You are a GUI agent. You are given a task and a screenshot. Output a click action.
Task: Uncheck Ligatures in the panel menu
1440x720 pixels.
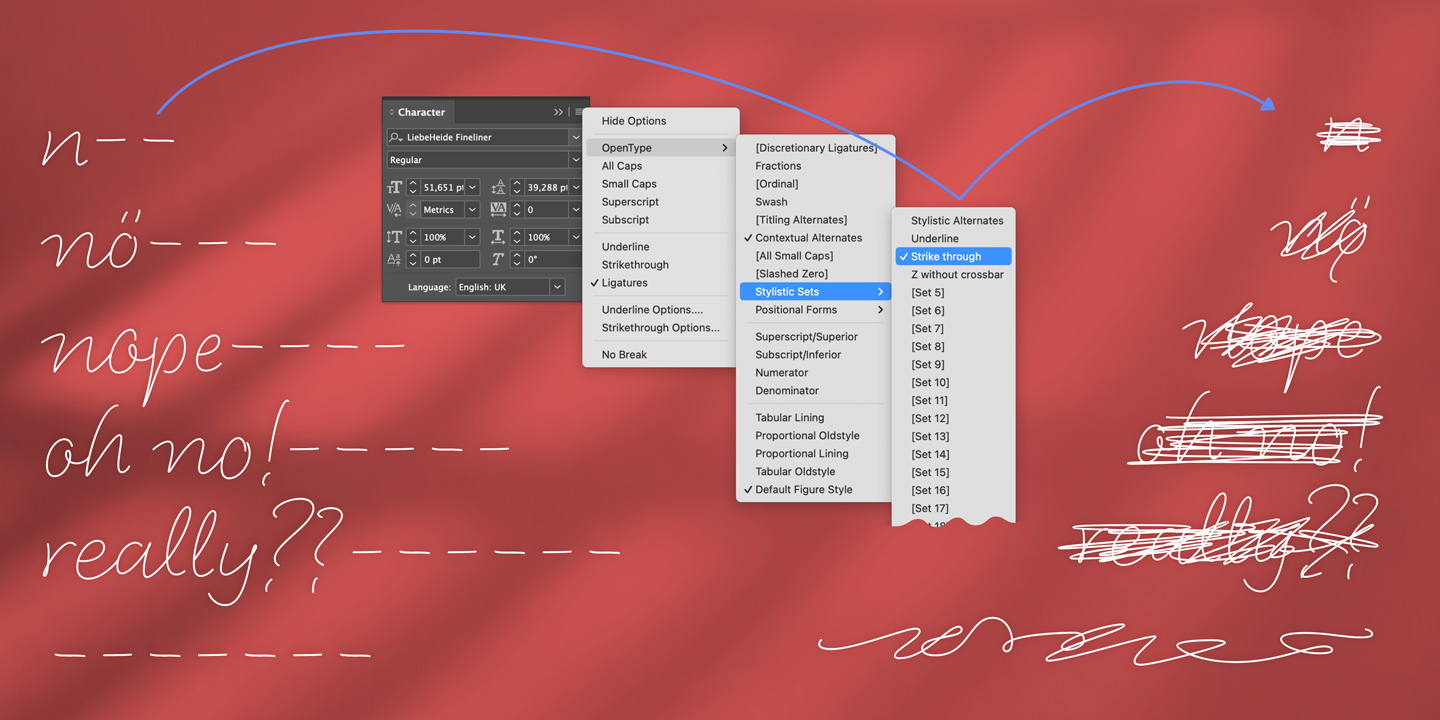(624, 283)
